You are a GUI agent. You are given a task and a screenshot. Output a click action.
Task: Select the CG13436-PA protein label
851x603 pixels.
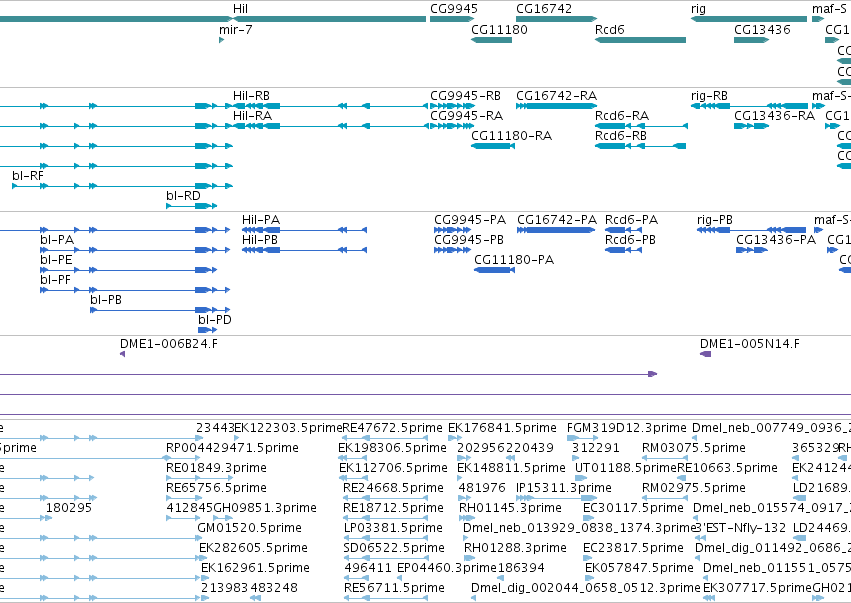pyautogui.click(x=776, y=240)
